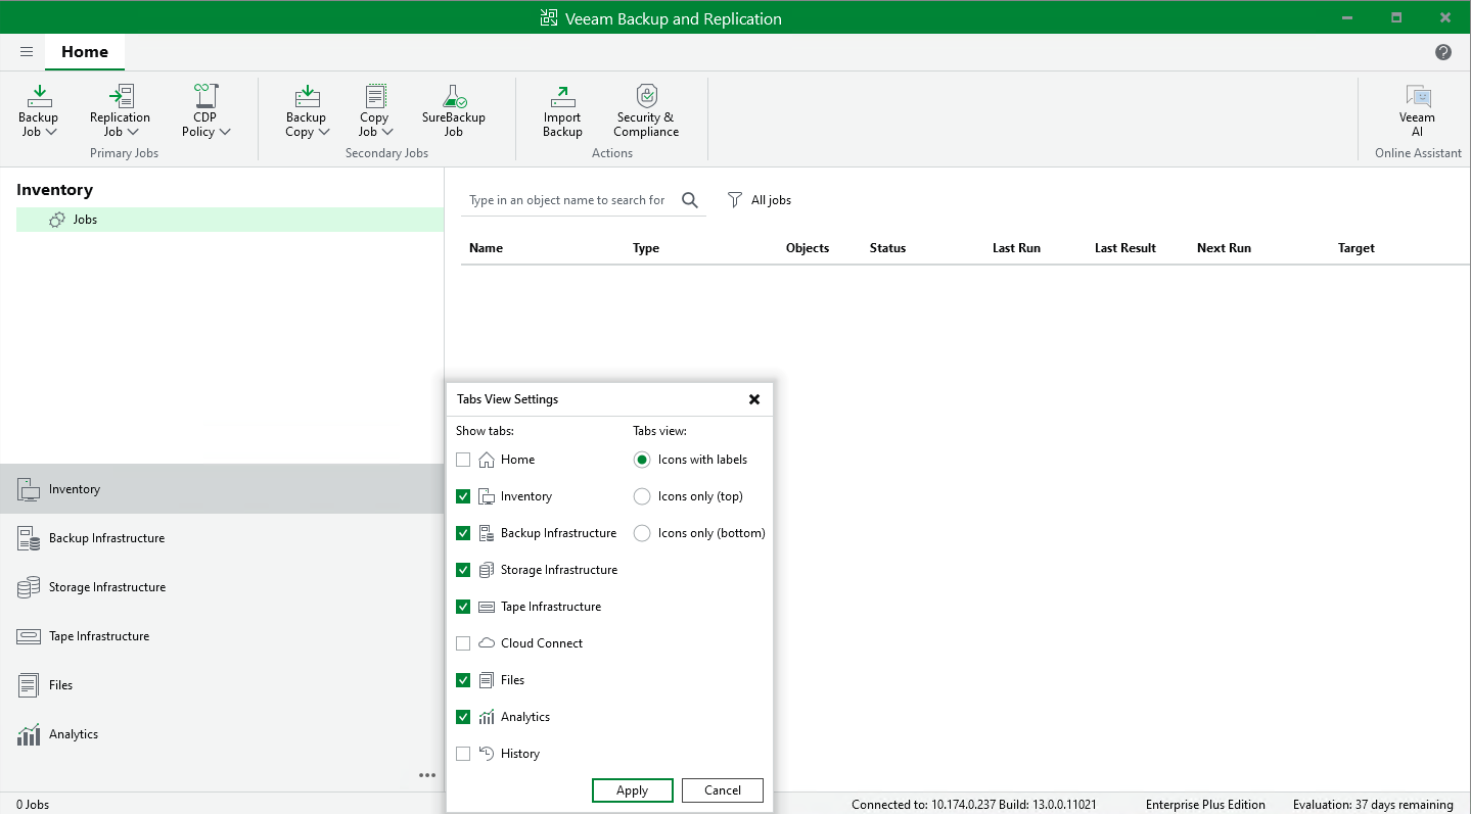This screenshot has width=1471, height=814.
Task: Expand the CDP Policy dropdown arrow
Action: (225, 132)
